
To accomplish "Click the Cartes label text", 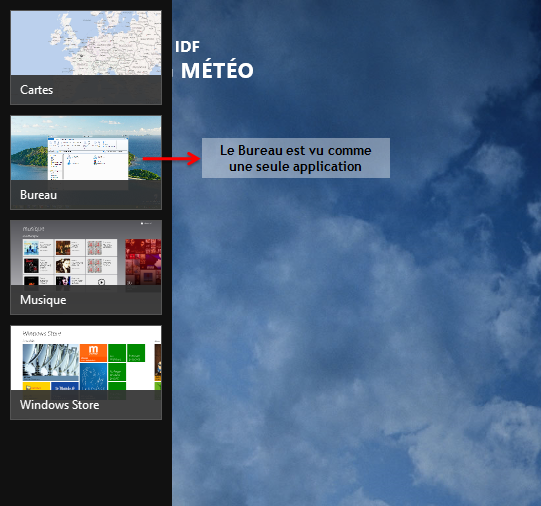I will (37, 90).
